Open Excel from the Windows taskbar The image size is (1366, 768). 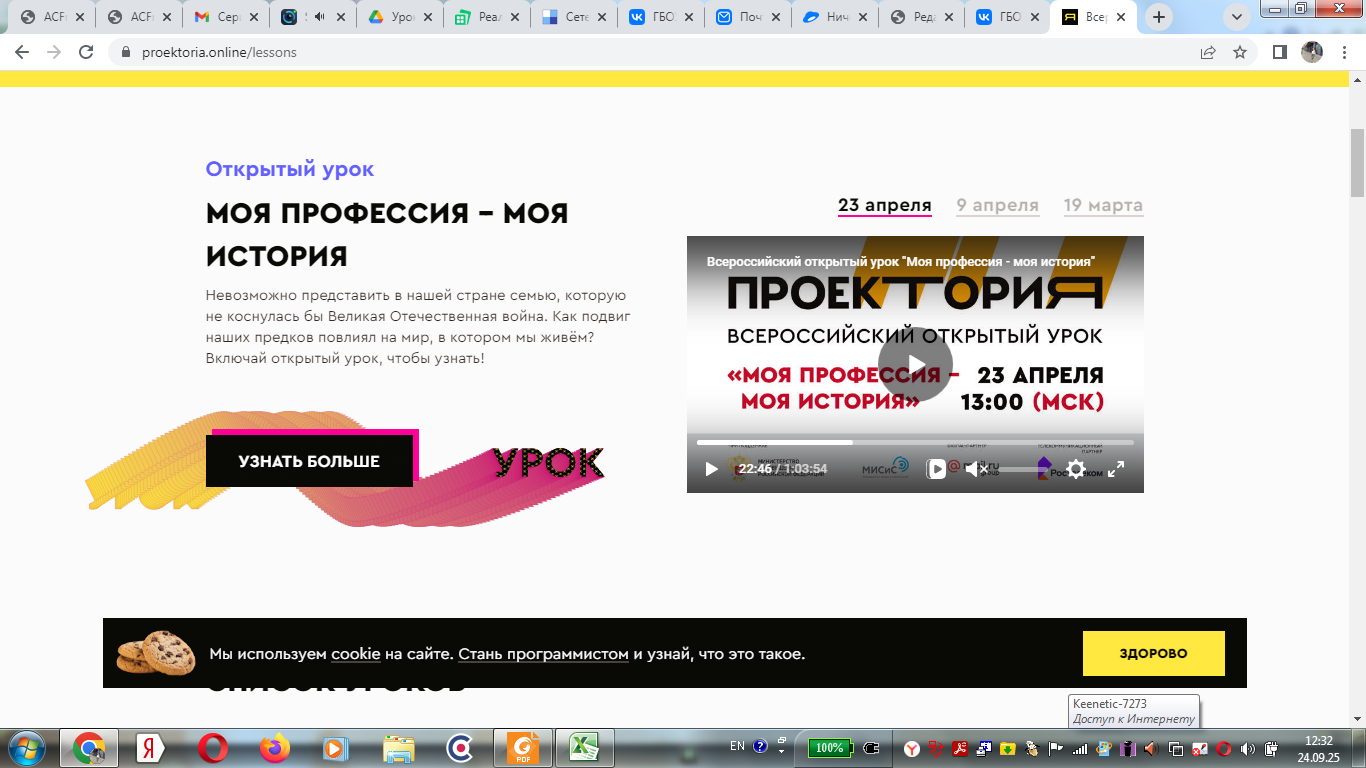(x=584, y=747)
